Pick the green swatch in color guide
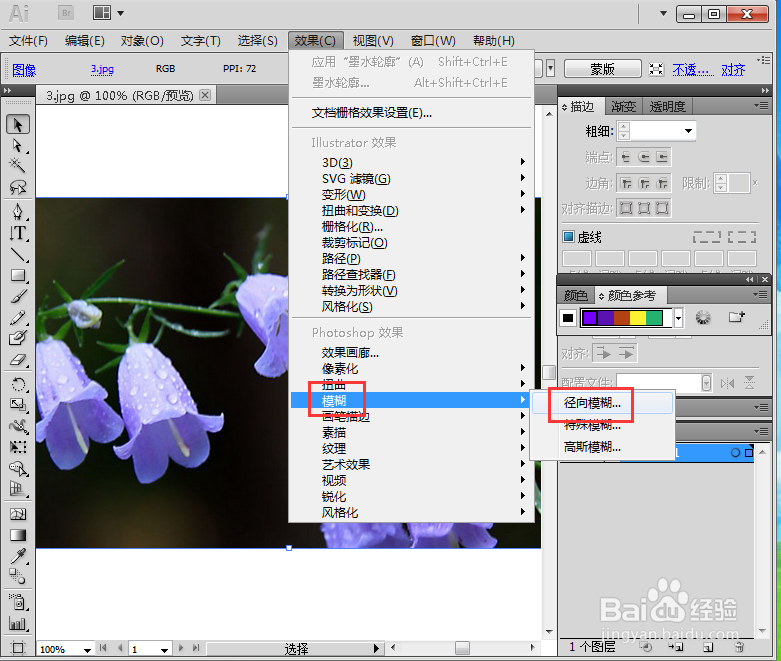This screenshot has height=661, width=781. pos(654,318)
